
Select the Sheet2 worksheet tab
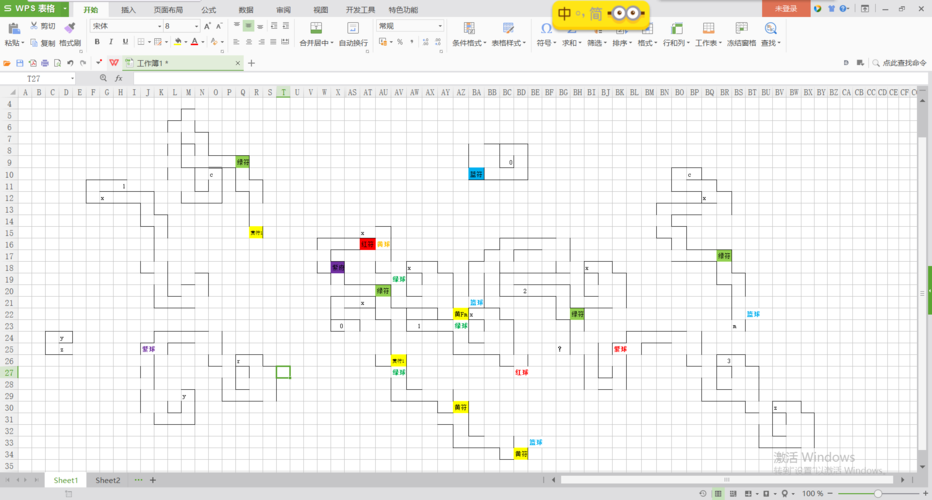coord(107,480)
